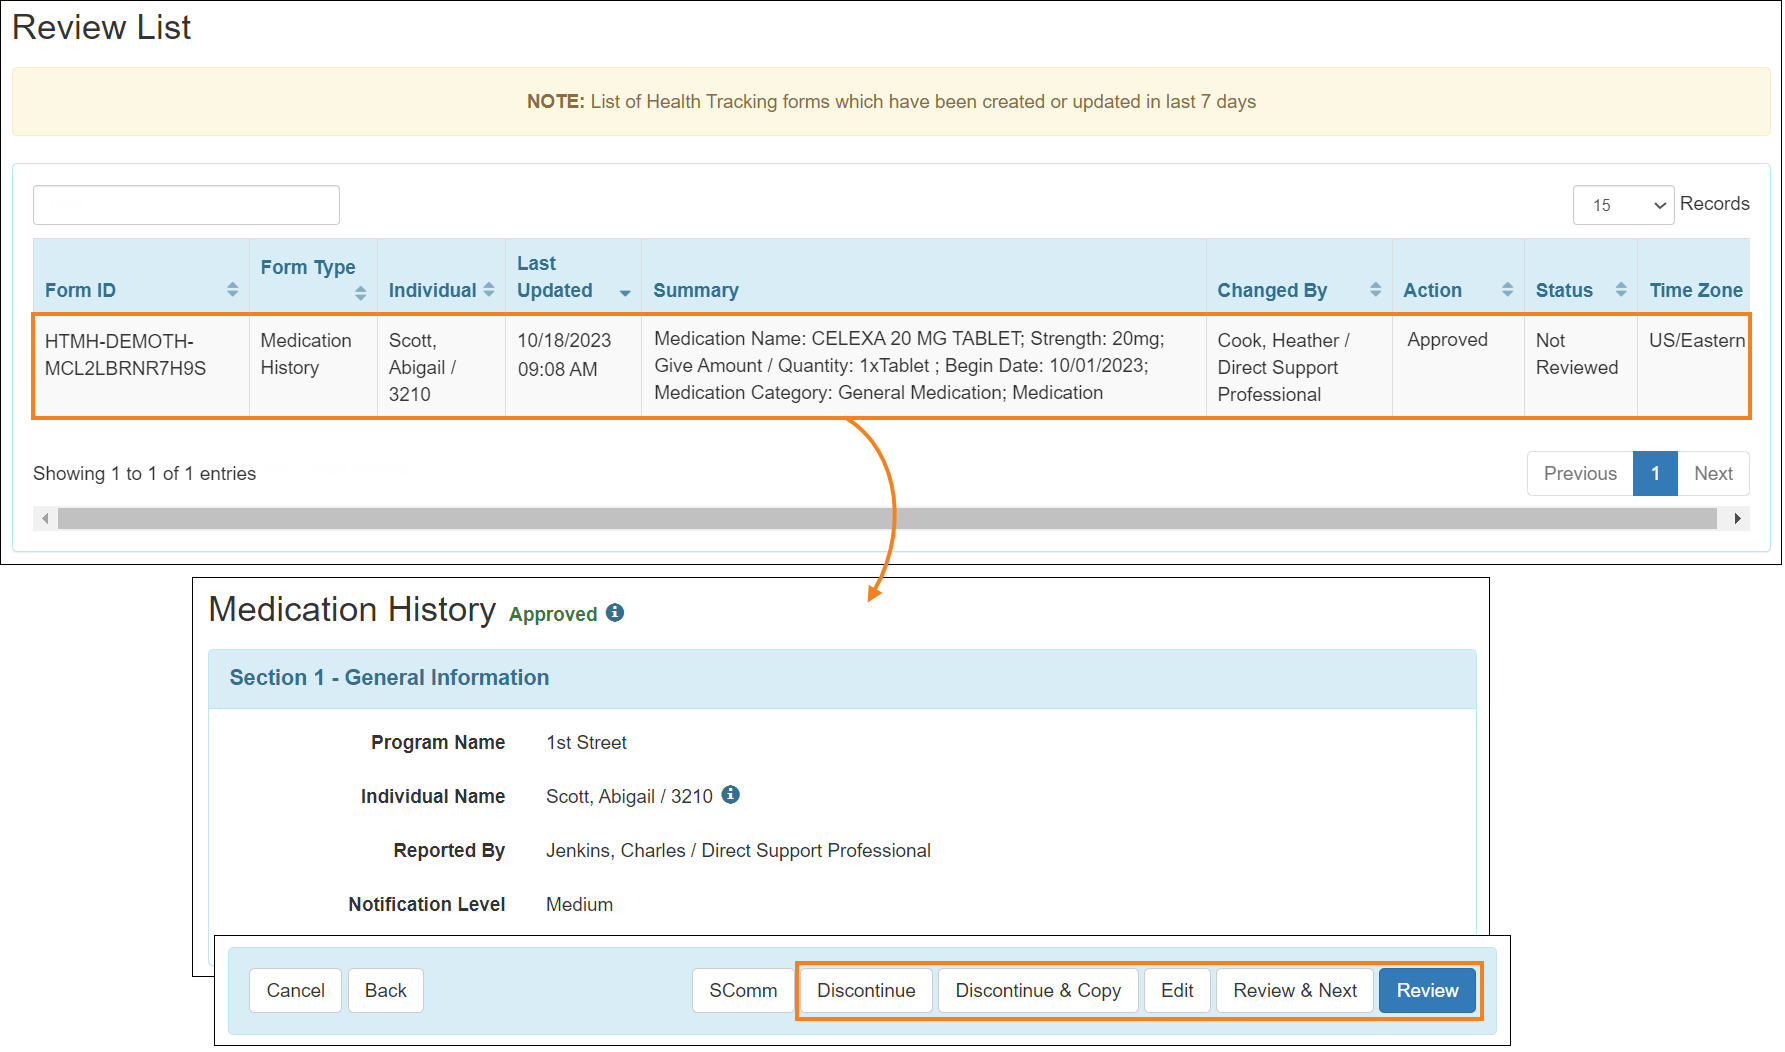The height and width of the screenshot is (1052, 1785).
Task: Click the horizontal scrollbar right arrow
Action: point(1738,518)
